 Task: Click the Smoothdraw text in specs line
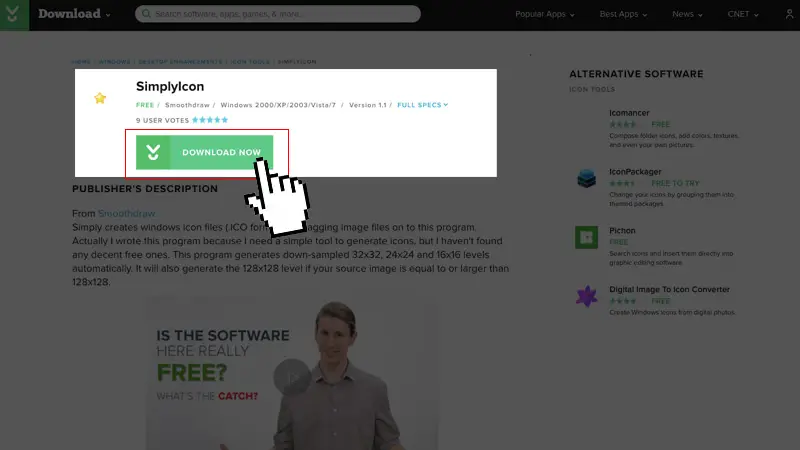(x=187, y=105)
